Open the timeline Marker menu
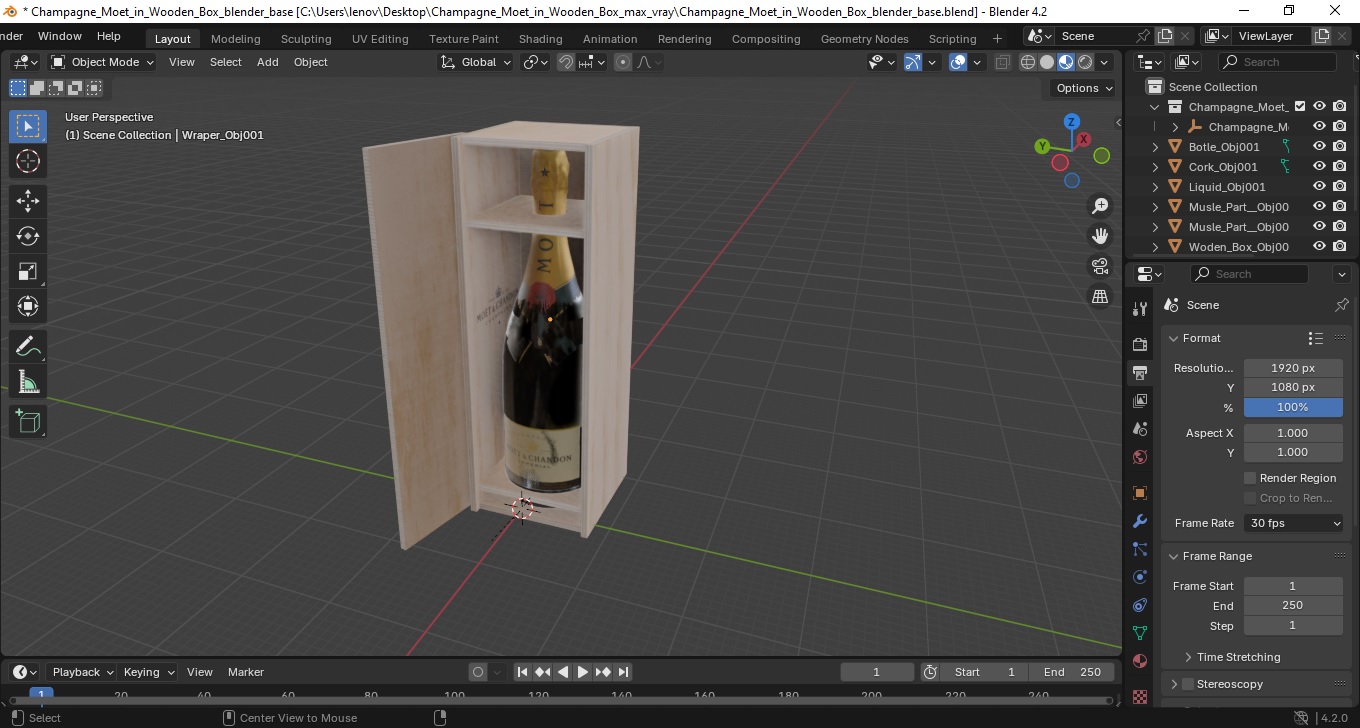Viewport: 1360px width, 728px height. 245,672
